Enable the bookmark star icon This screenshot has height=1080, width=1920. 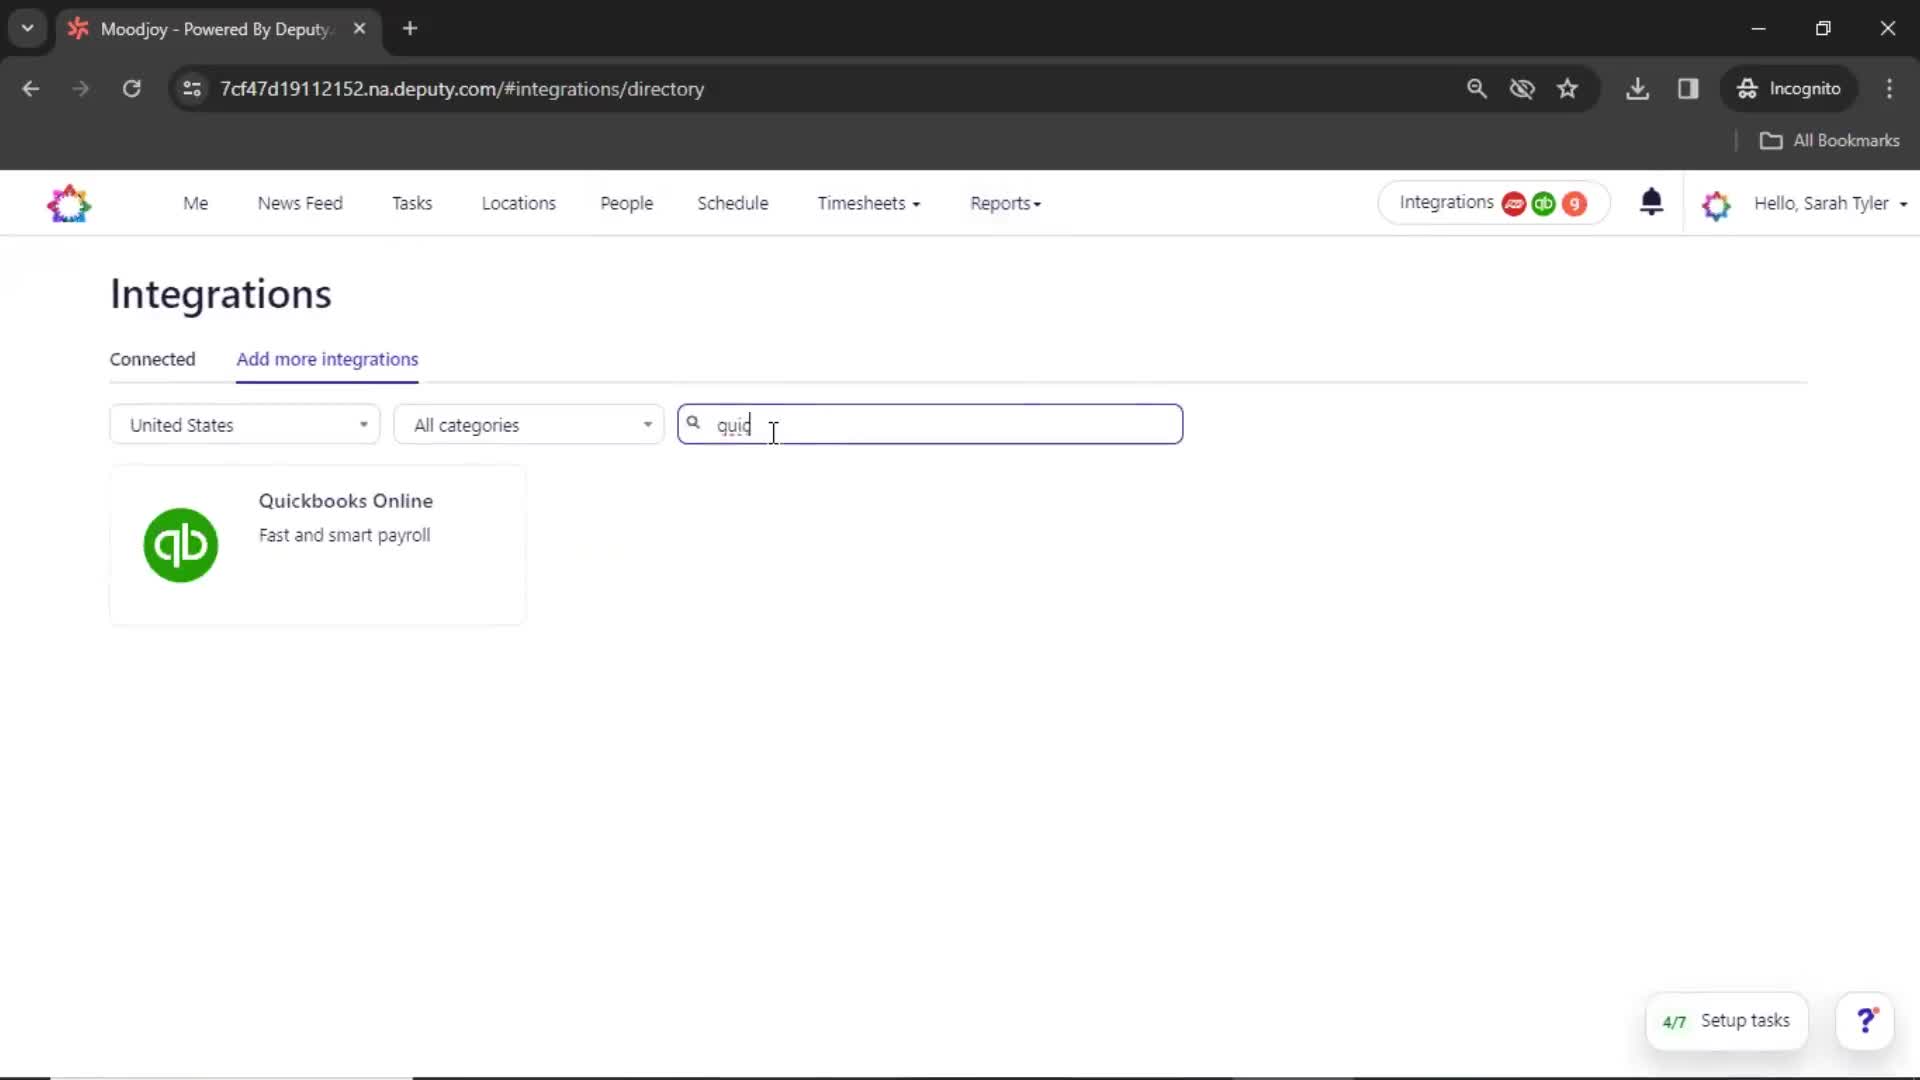(1568, 88)
